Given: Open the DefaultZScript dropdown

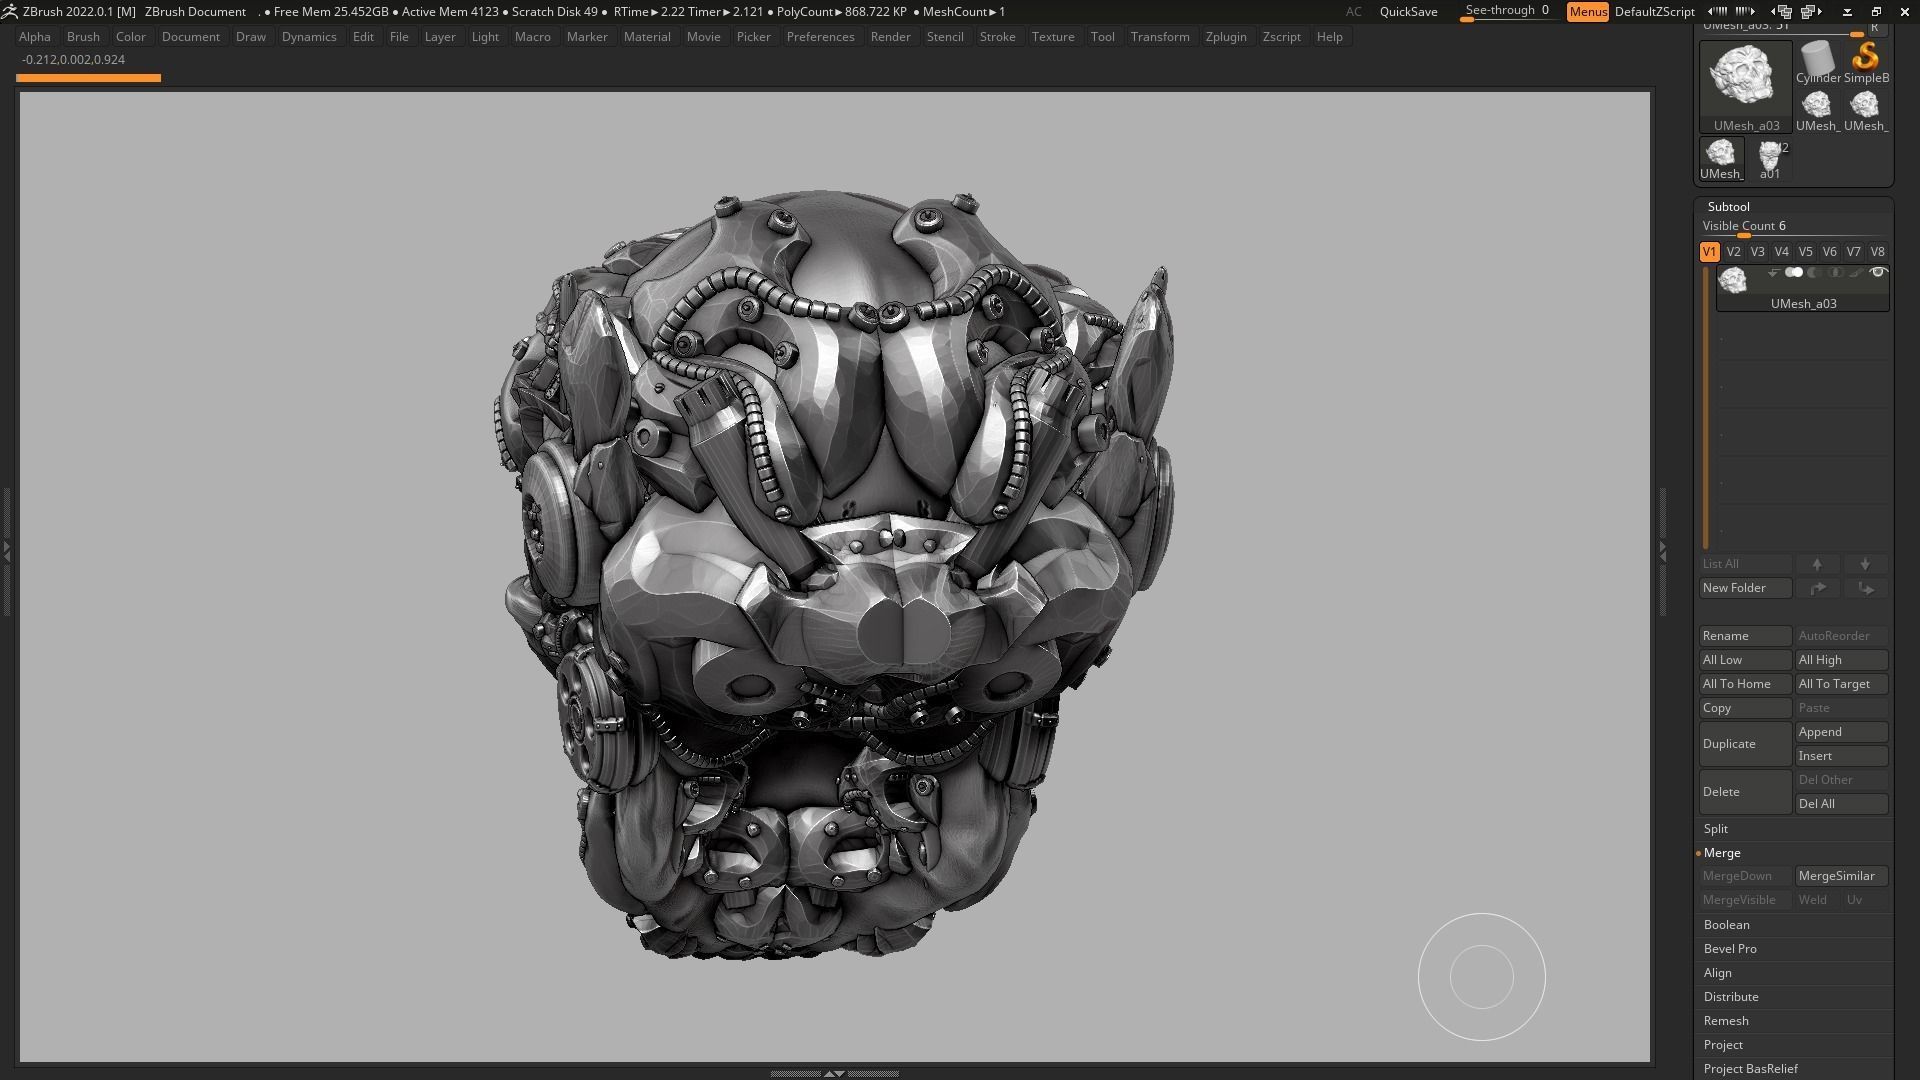Looking at the screenshot, I should [1654, 12].
